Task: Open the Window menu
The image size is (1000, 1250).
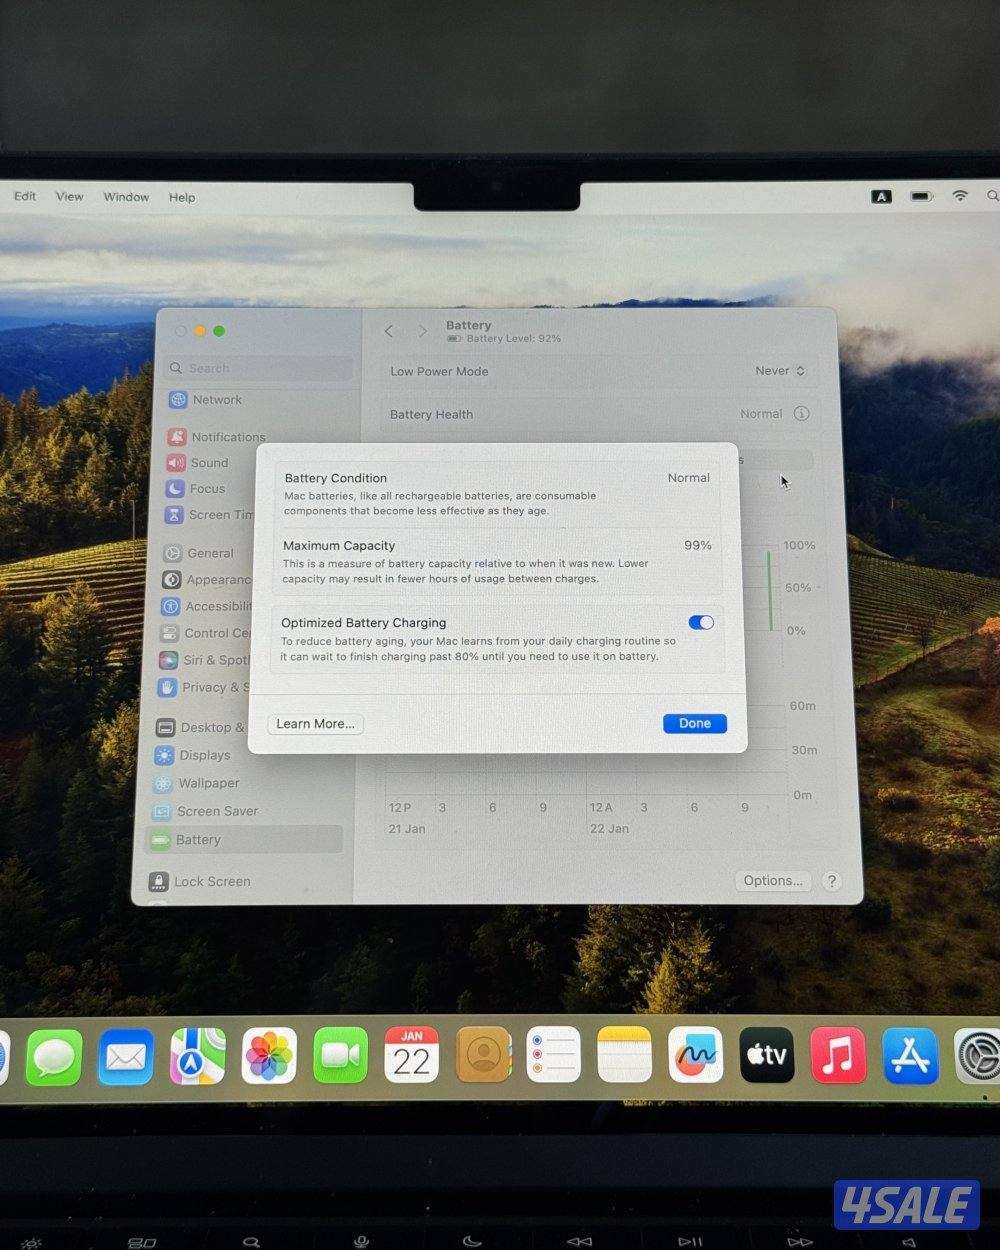Action: [x=126, y=197]
